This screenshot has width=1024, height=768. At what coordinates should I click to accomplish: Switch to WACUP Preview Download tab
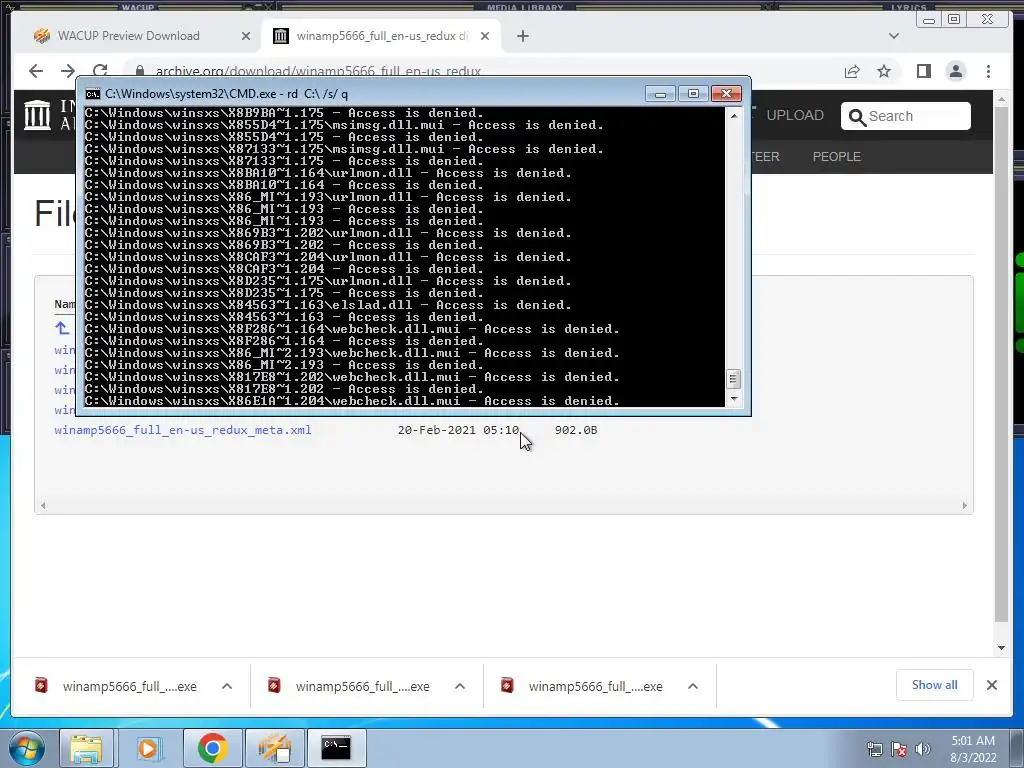coord(128,36)
